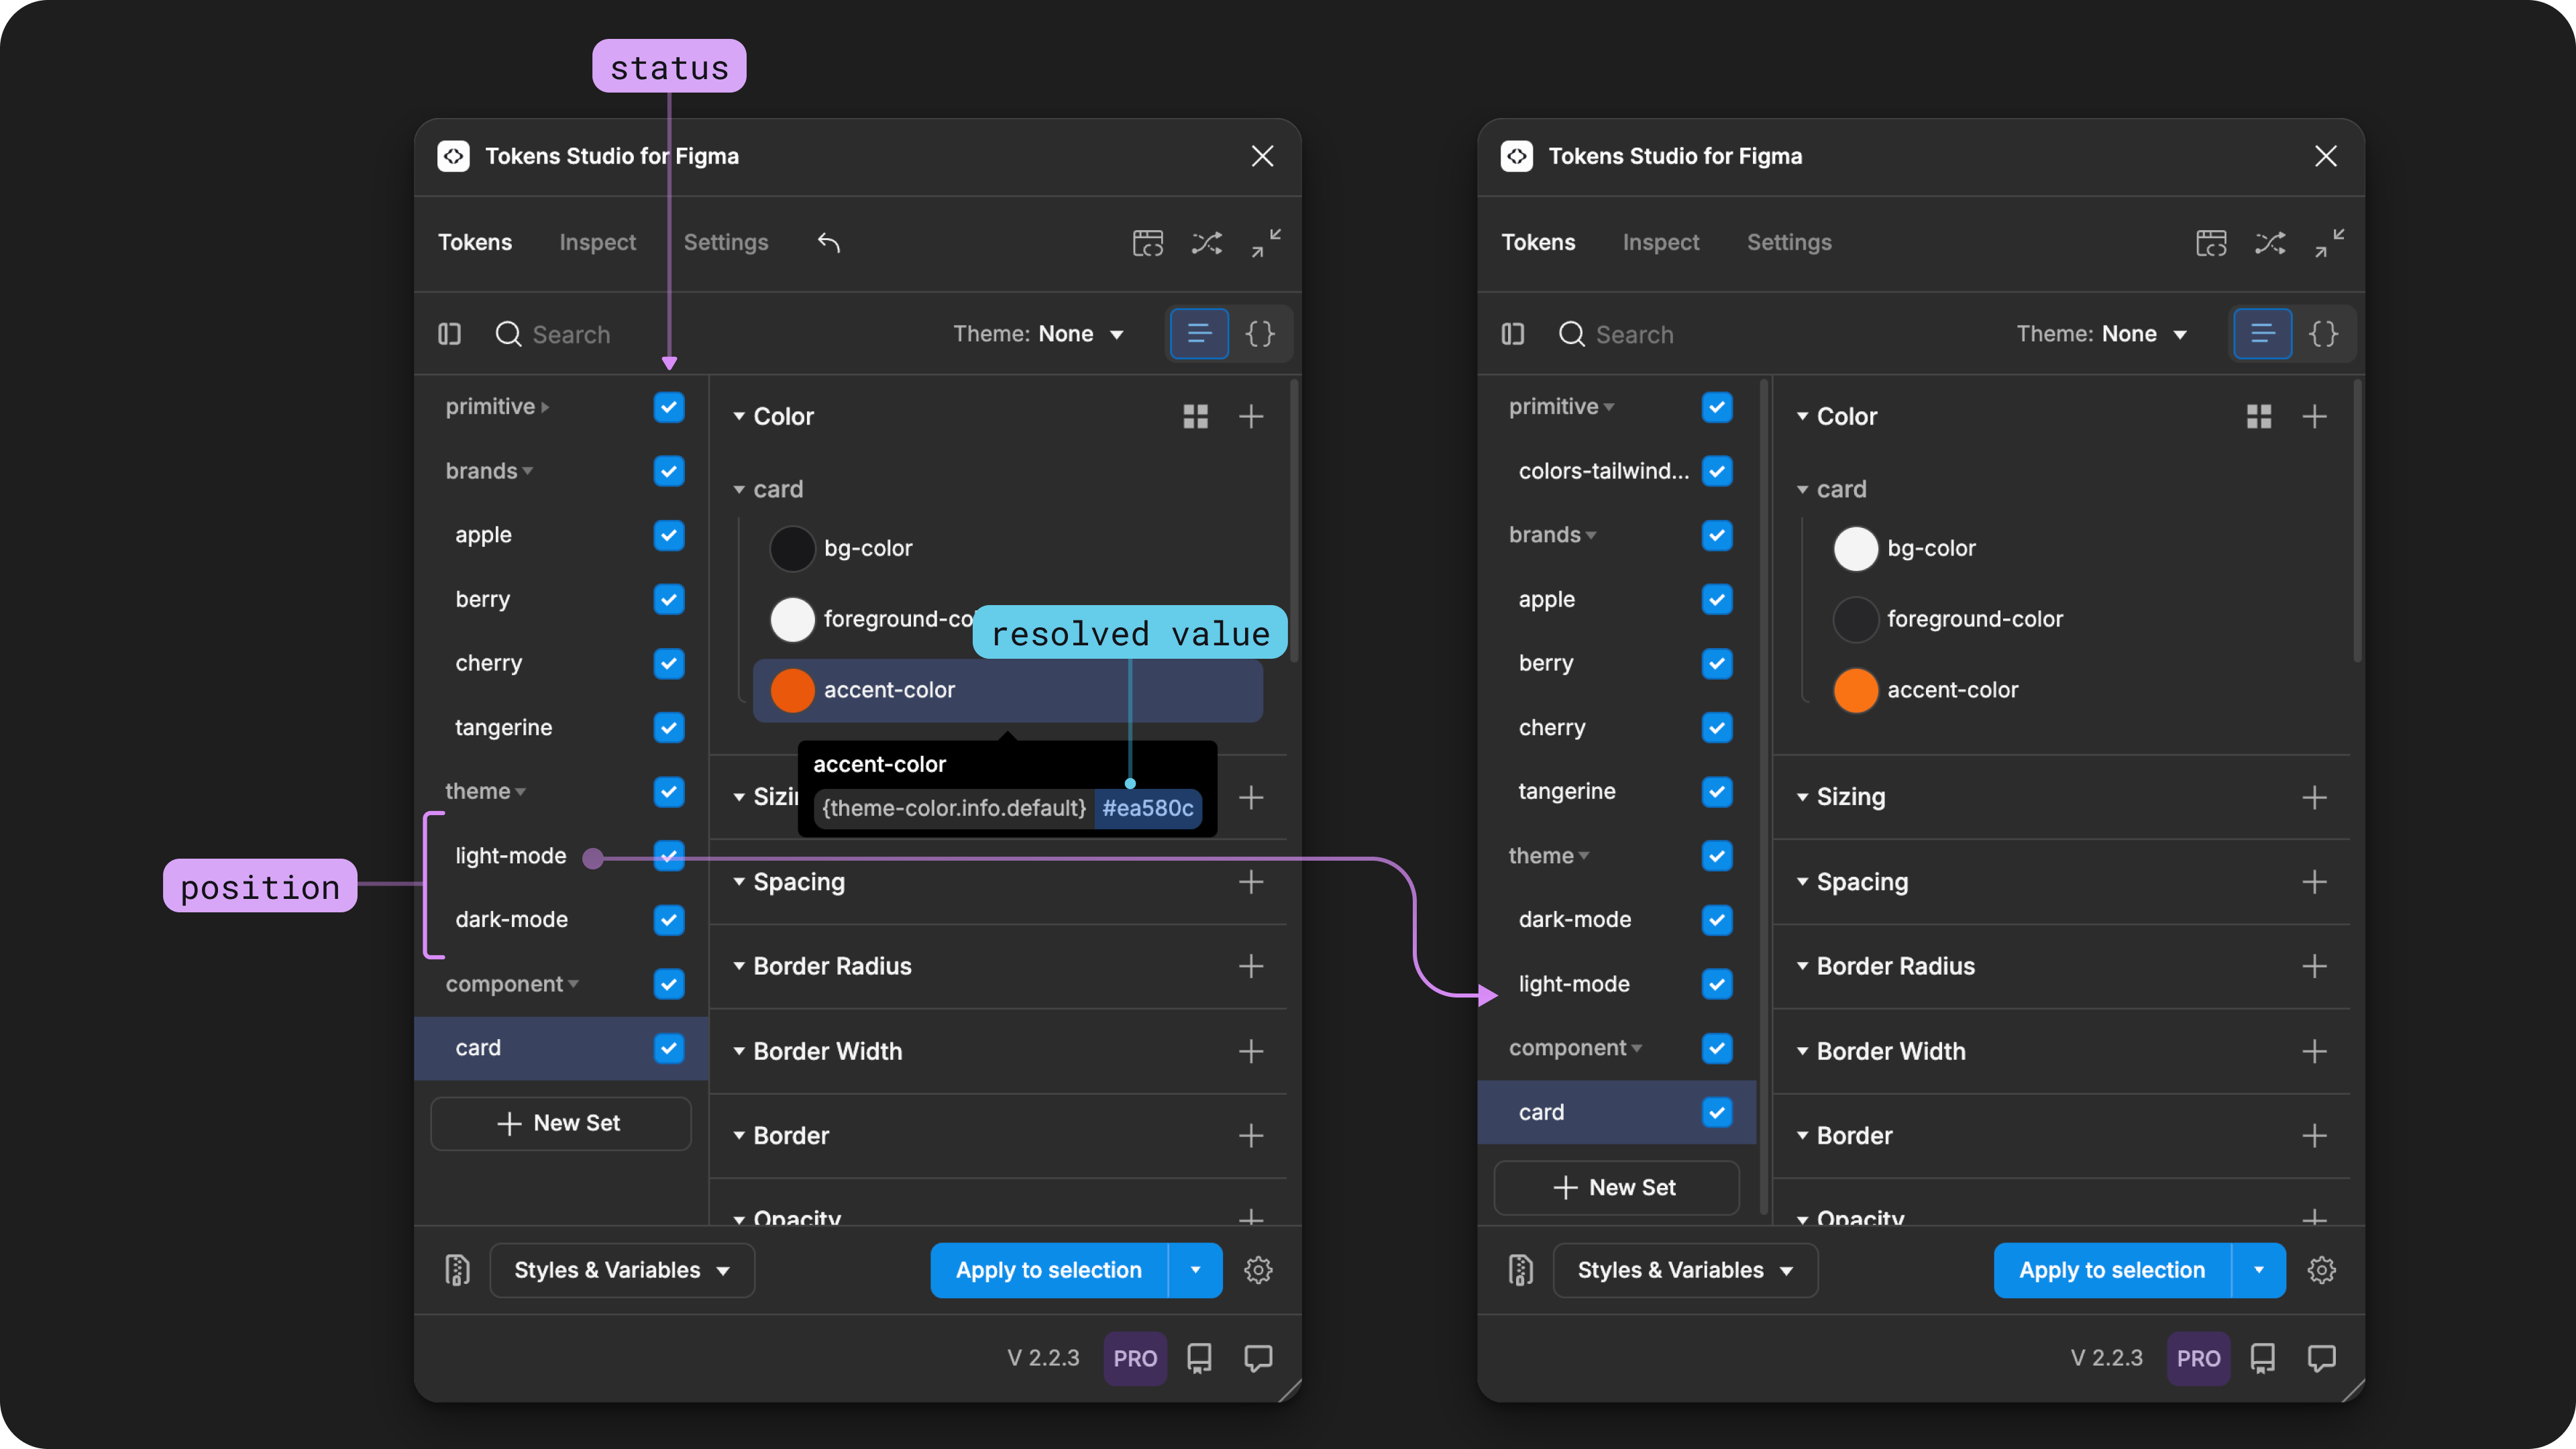Open the feedback chat icon, right panel
The image size is (2576, 1449).
pyautogui.click(x=2321, y=1358)
